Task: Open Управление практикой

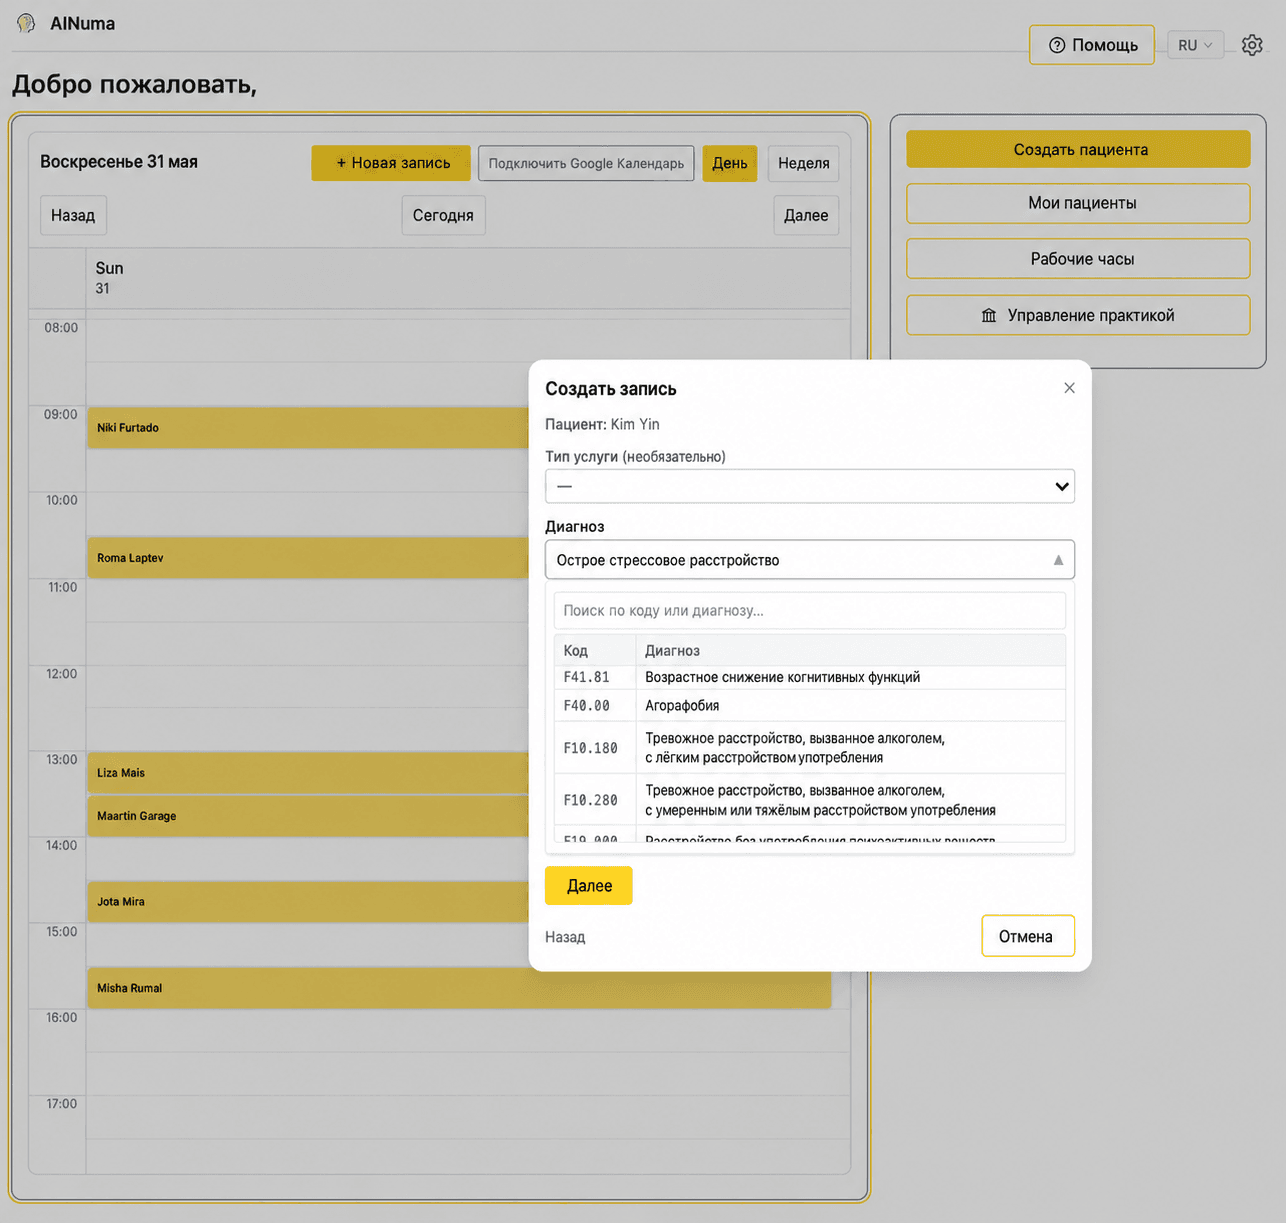Action: pos(1078,315)
